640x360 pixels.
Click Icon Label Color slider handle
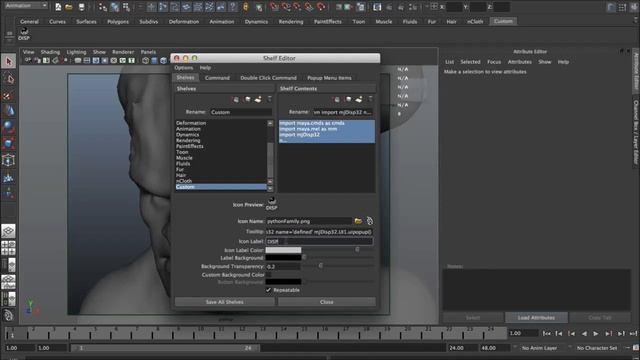pyautogui.click(x=357, y=249)
